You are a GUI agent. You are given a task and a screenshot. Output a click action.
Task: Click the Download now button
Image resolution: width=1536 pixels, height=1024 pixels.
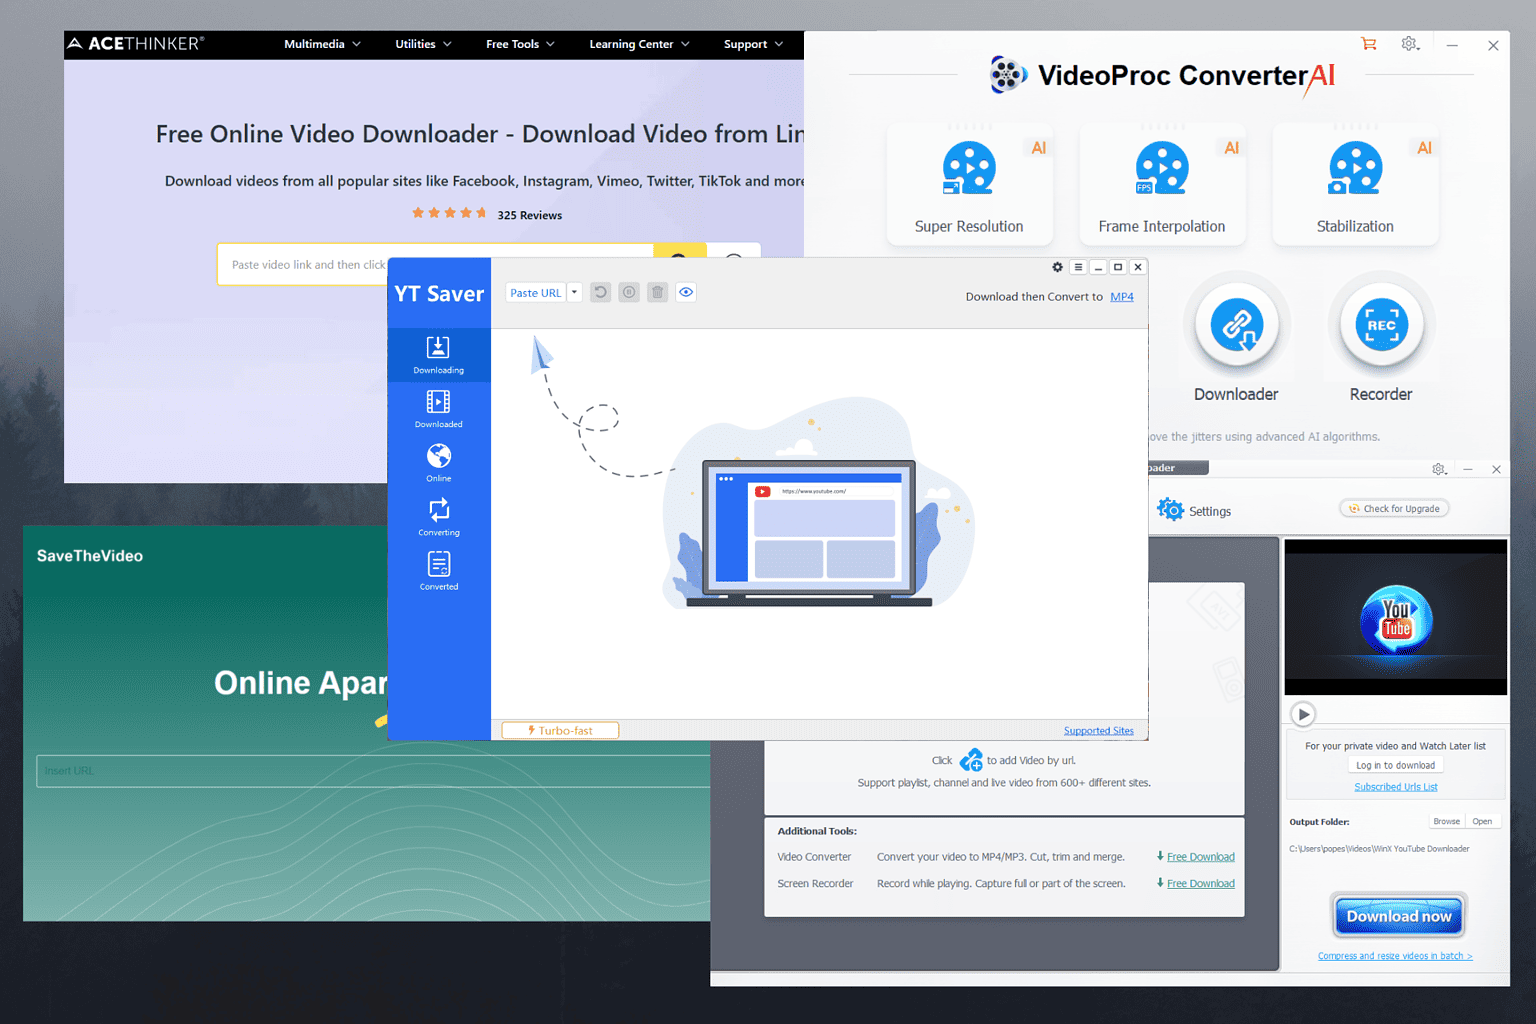[x=1397, y=915]
